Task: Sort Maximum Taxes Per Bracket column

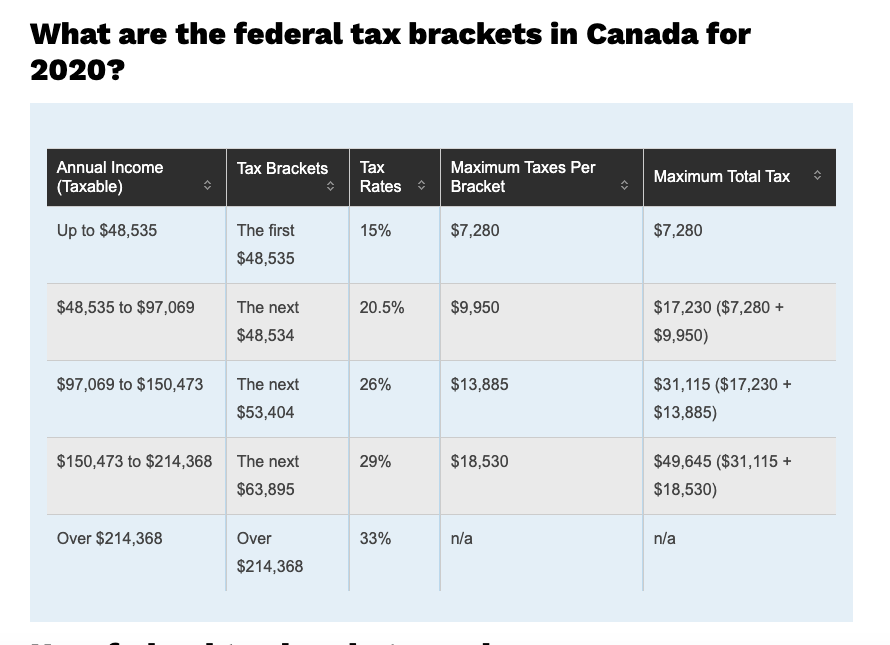Action: (x=624, y=185)
